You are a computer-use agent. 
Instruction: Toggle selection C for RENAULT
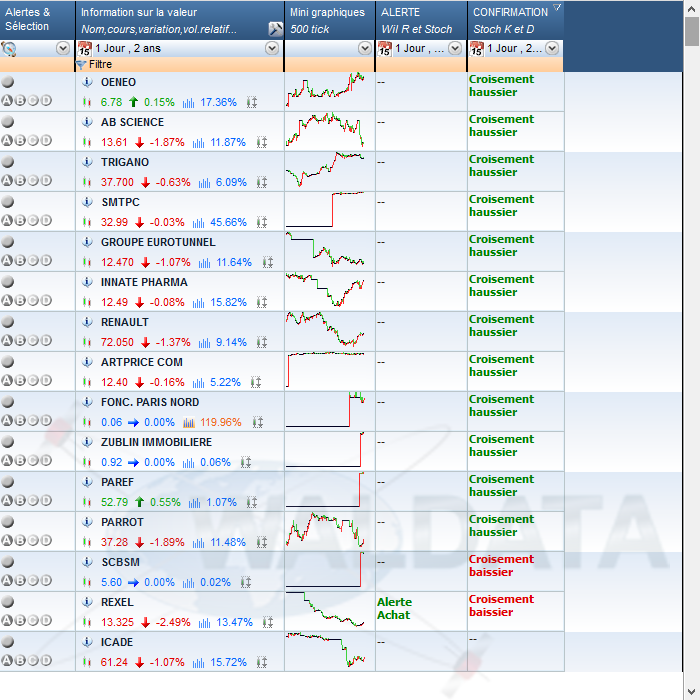[x=33, y=340]
